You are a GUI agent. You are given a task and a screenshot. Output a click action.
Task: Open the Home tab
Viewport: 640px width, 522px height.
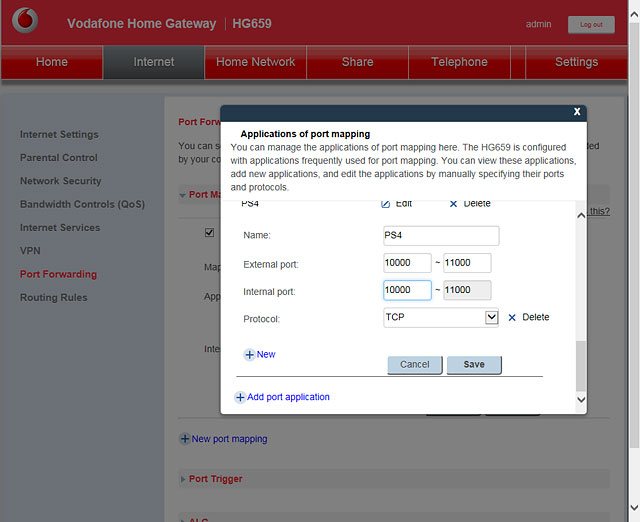click(x=52, y=62)
